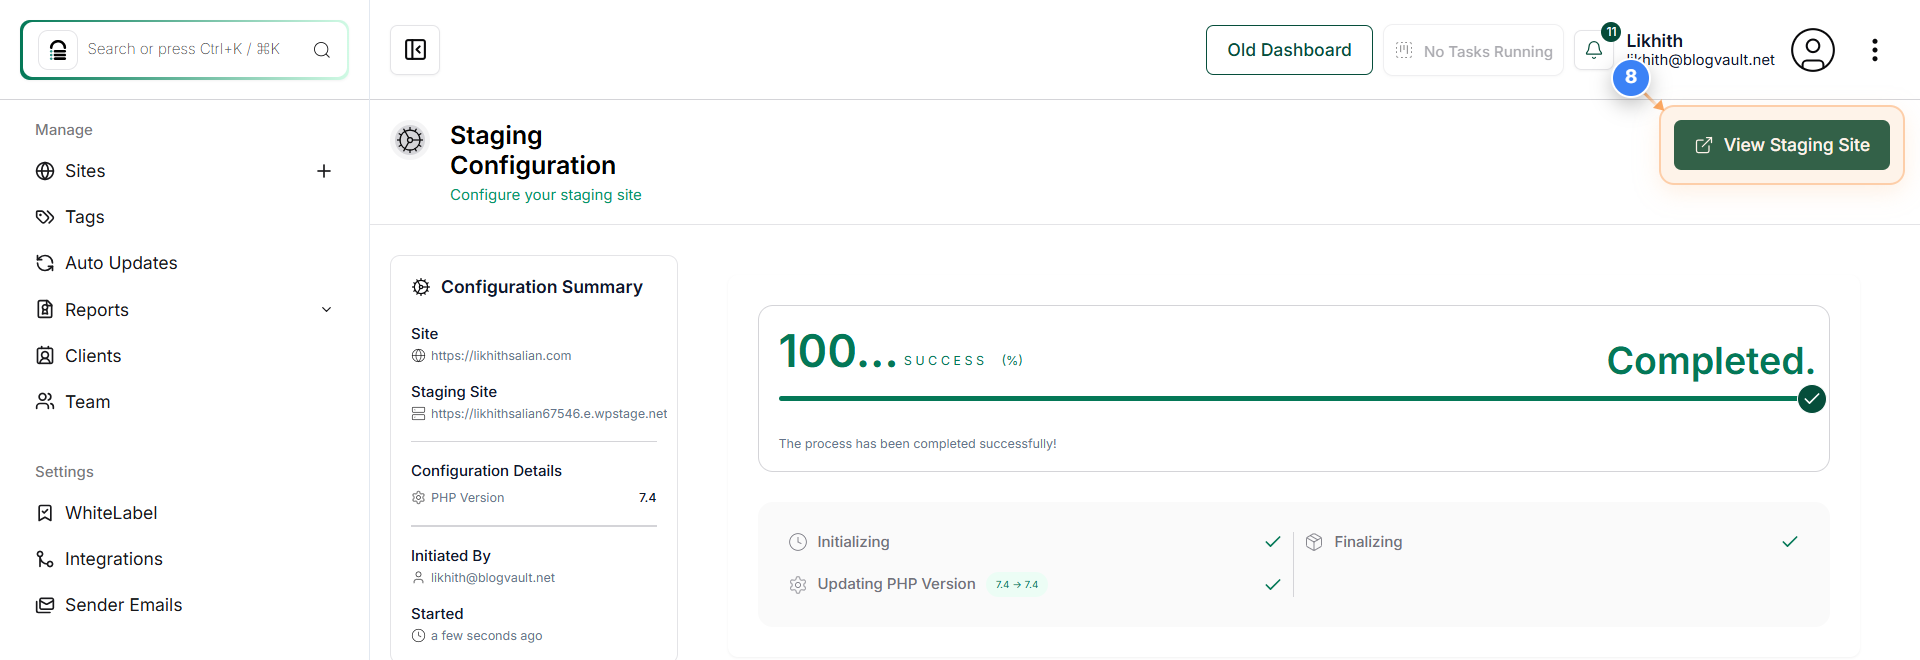The width and height of the screenshot is (1920, 660).
Task: Open Team in the sidebar
Action: [x=88, y=402]
